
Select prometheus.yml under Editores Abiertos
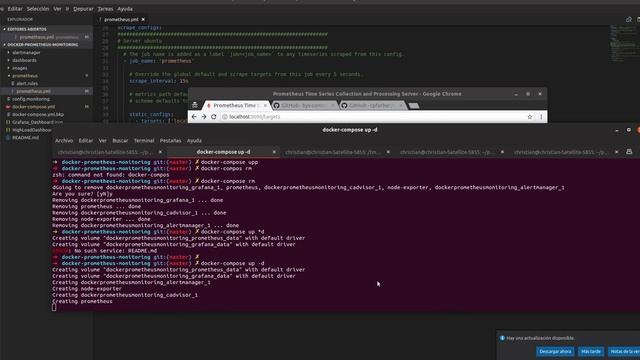[37, 37]
